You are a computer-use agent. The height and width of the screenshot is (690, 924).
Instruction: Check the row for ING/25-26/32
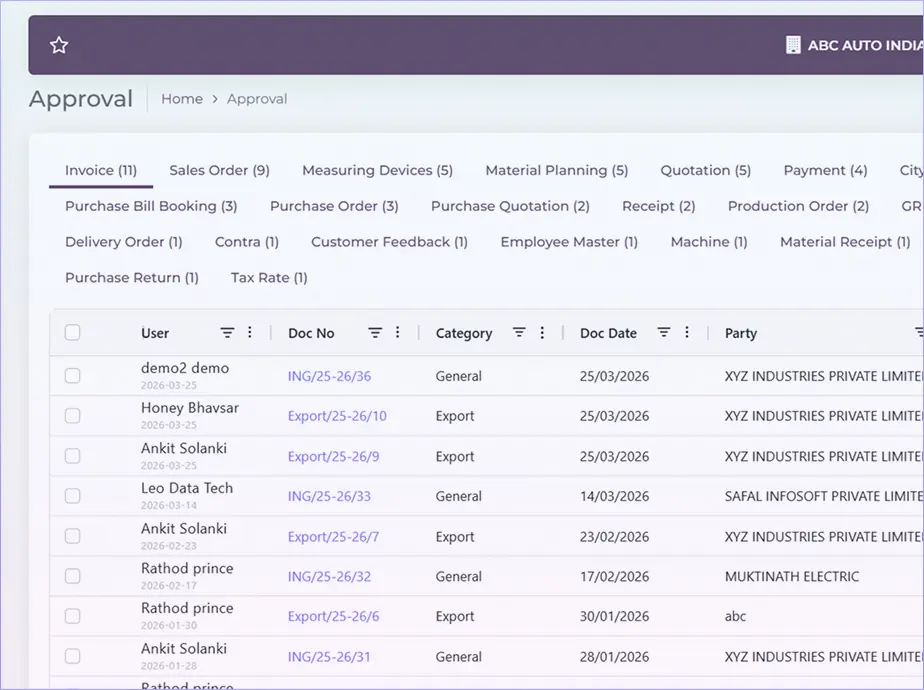[72, 576]
